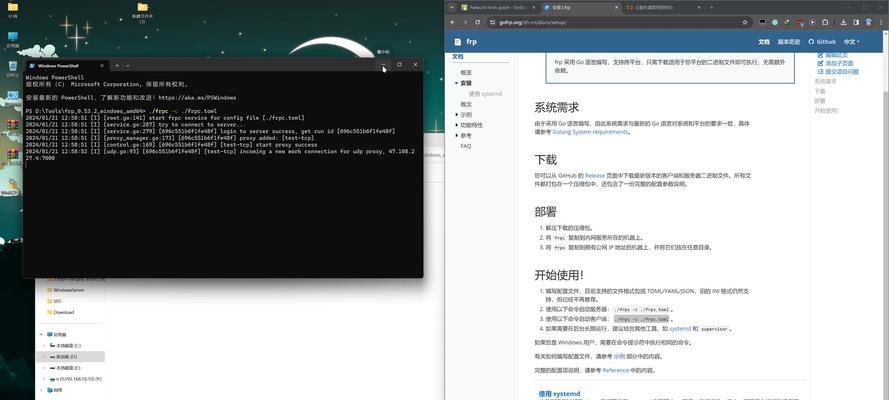Bookmark this page with the star icon
Image resolution: width=889 pixels, height=400 pixels.
click(745, 22)
